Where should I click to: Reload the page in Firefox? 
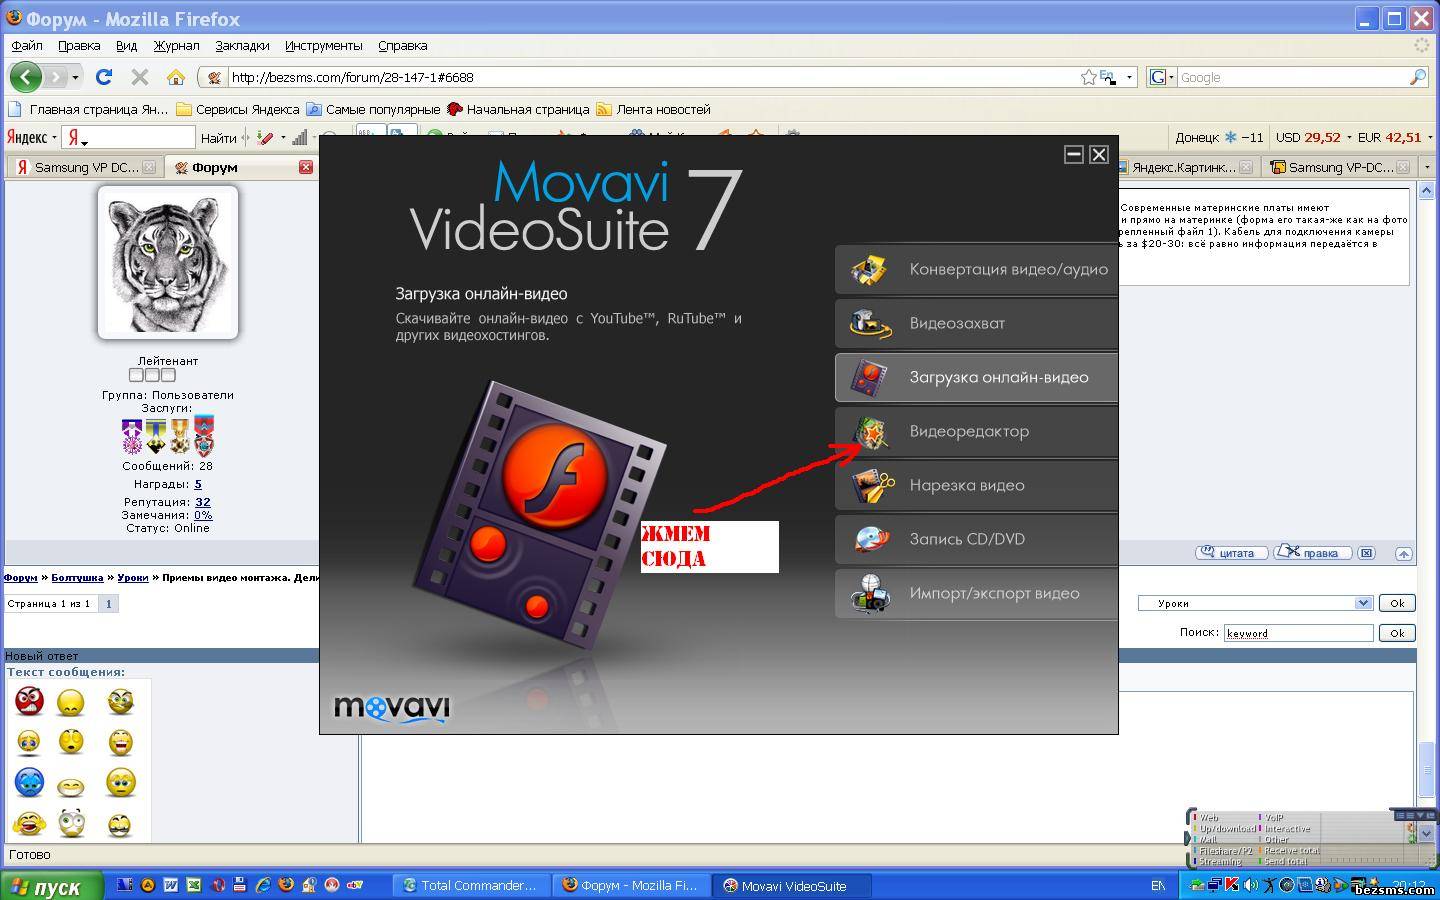pyautogui.click(x=104, y=77)
